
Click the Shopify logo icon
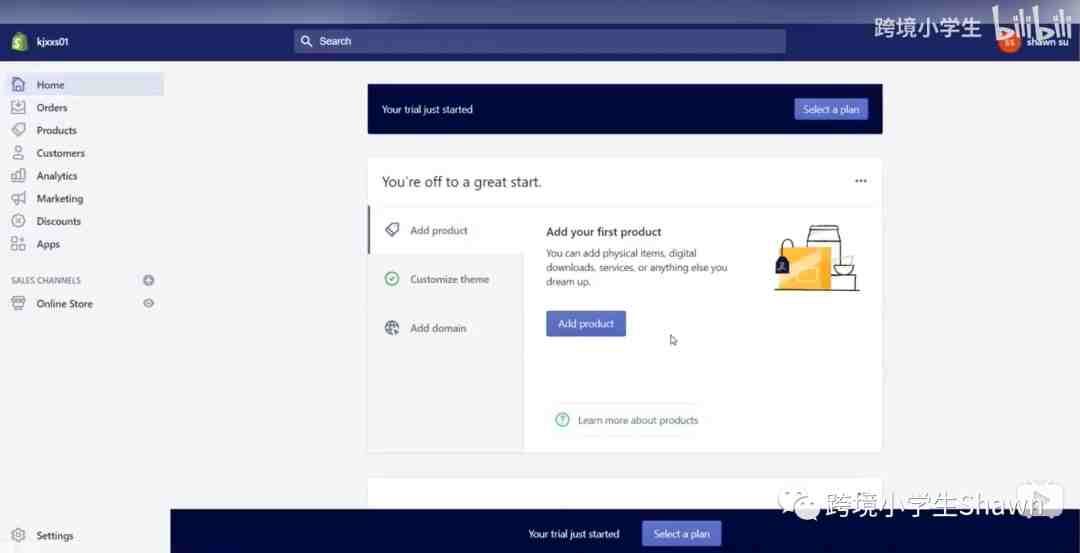pyautogui.click(x=19, y=42)
